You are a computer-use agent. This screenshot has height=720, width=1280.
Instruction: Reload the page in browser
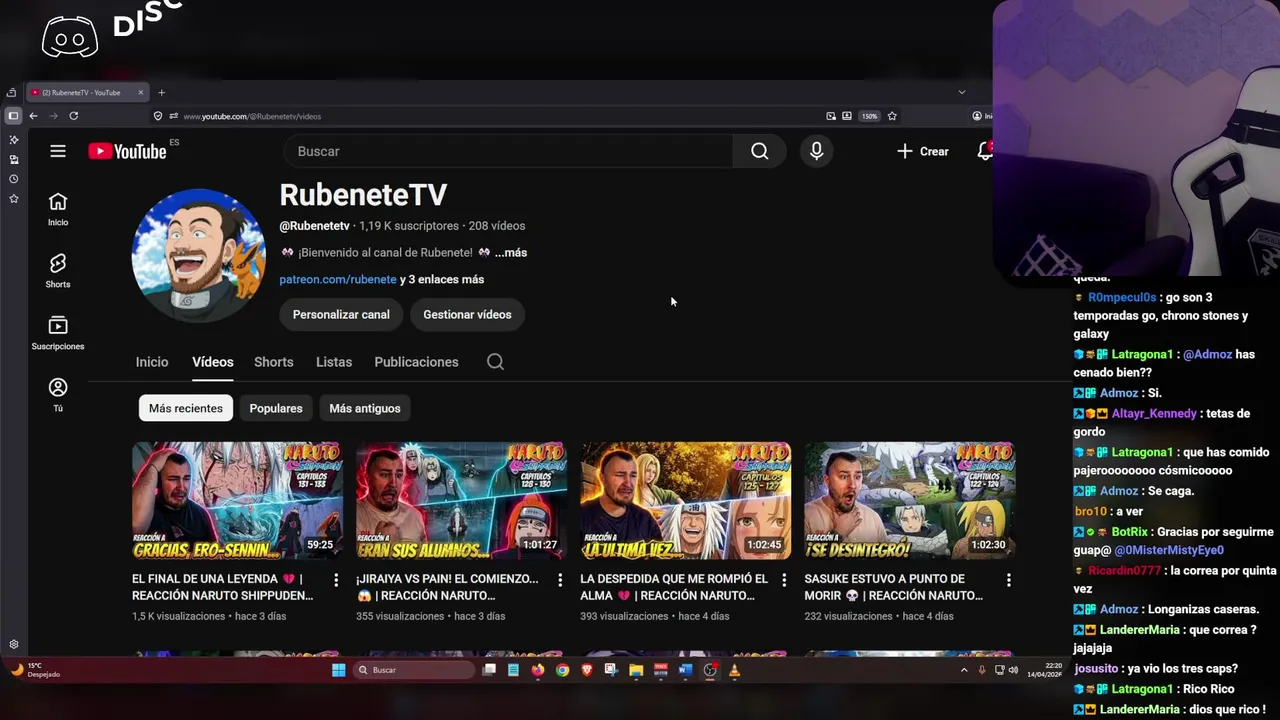[x=73, y=116]
